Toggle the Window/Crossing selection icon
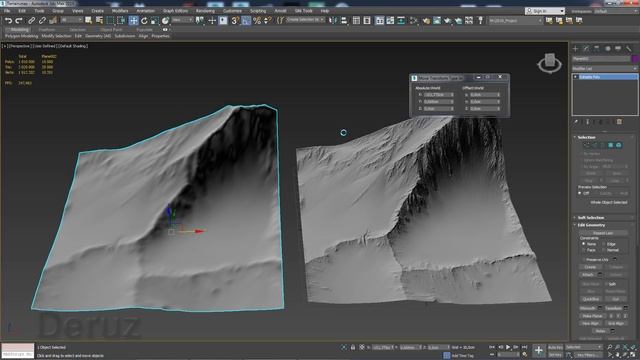 coord(121,20)
